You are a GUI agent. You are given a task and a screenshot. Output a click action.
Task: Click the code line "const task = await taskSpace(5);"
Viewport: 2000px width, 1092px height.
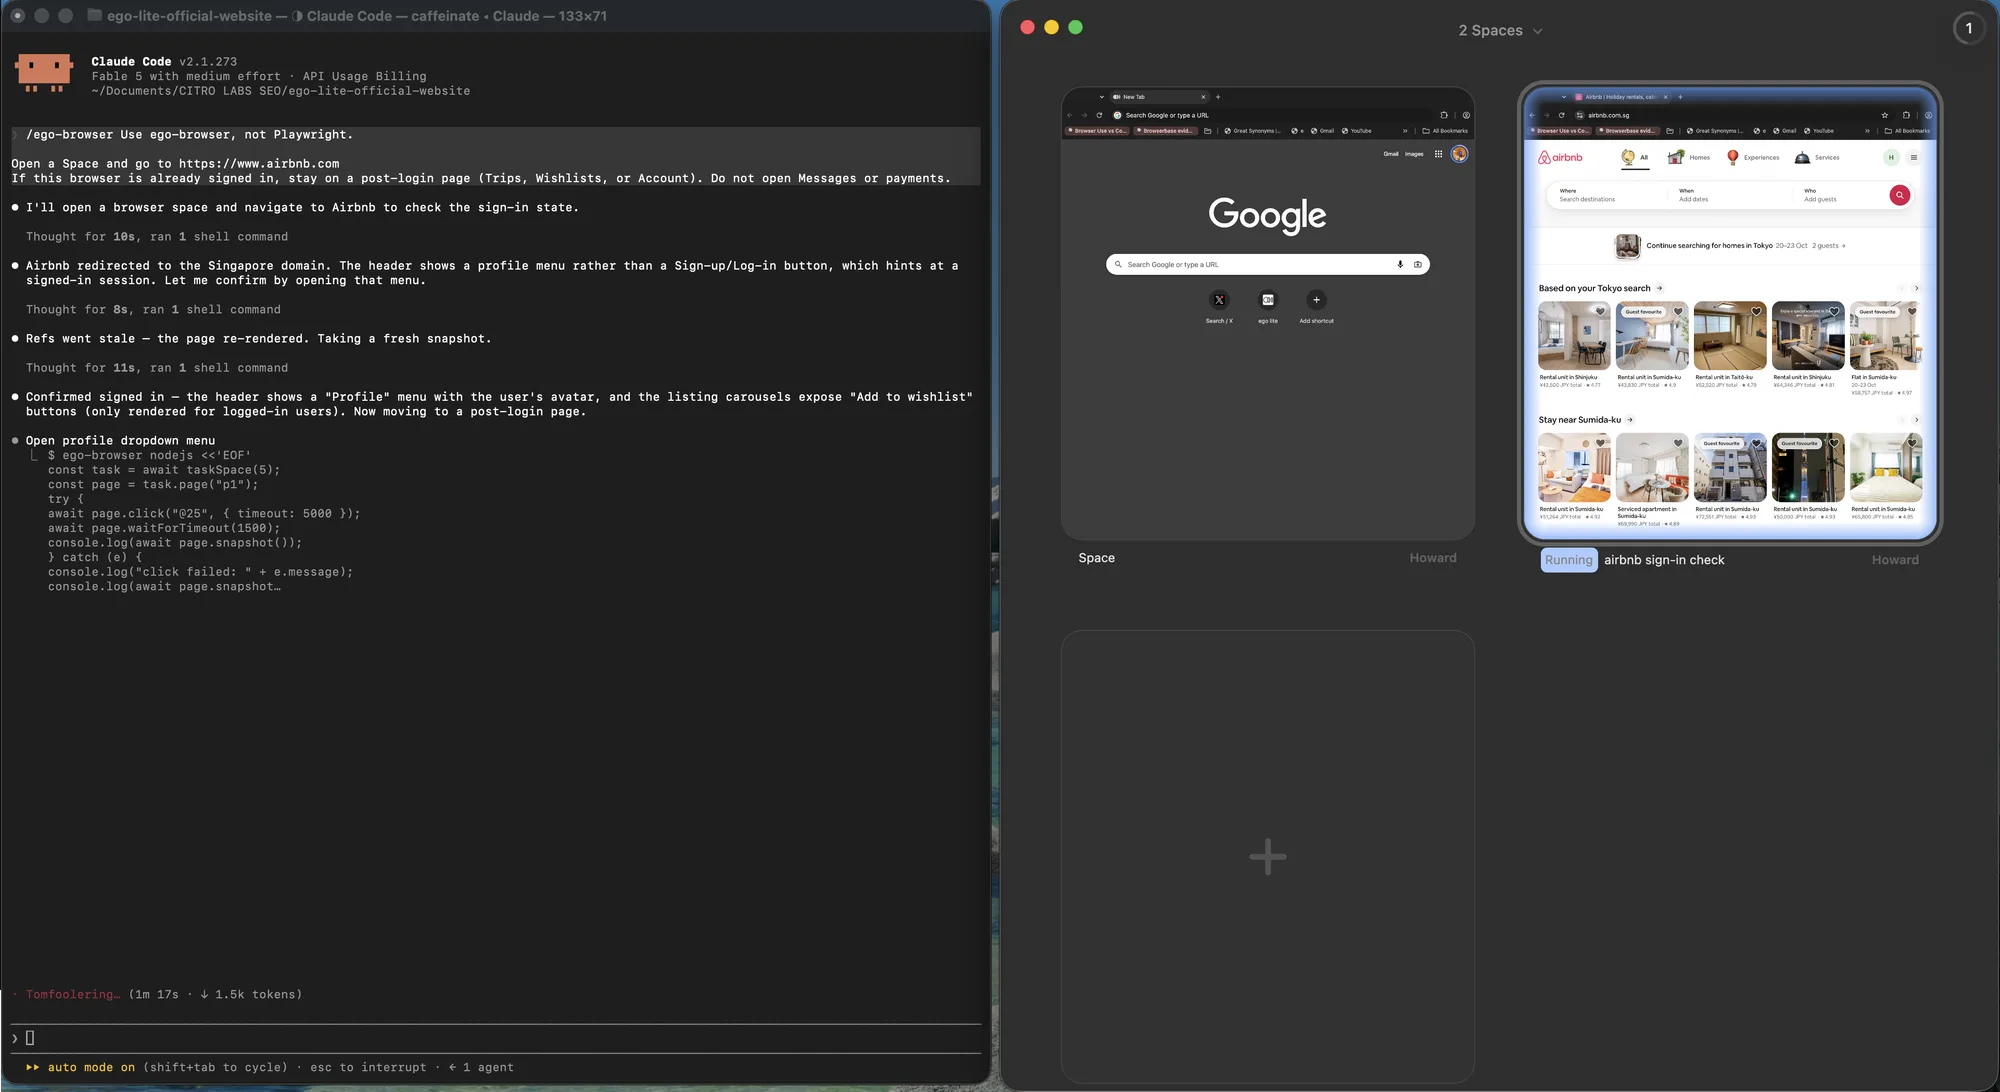pyautogui.click(x=164, y=470)
